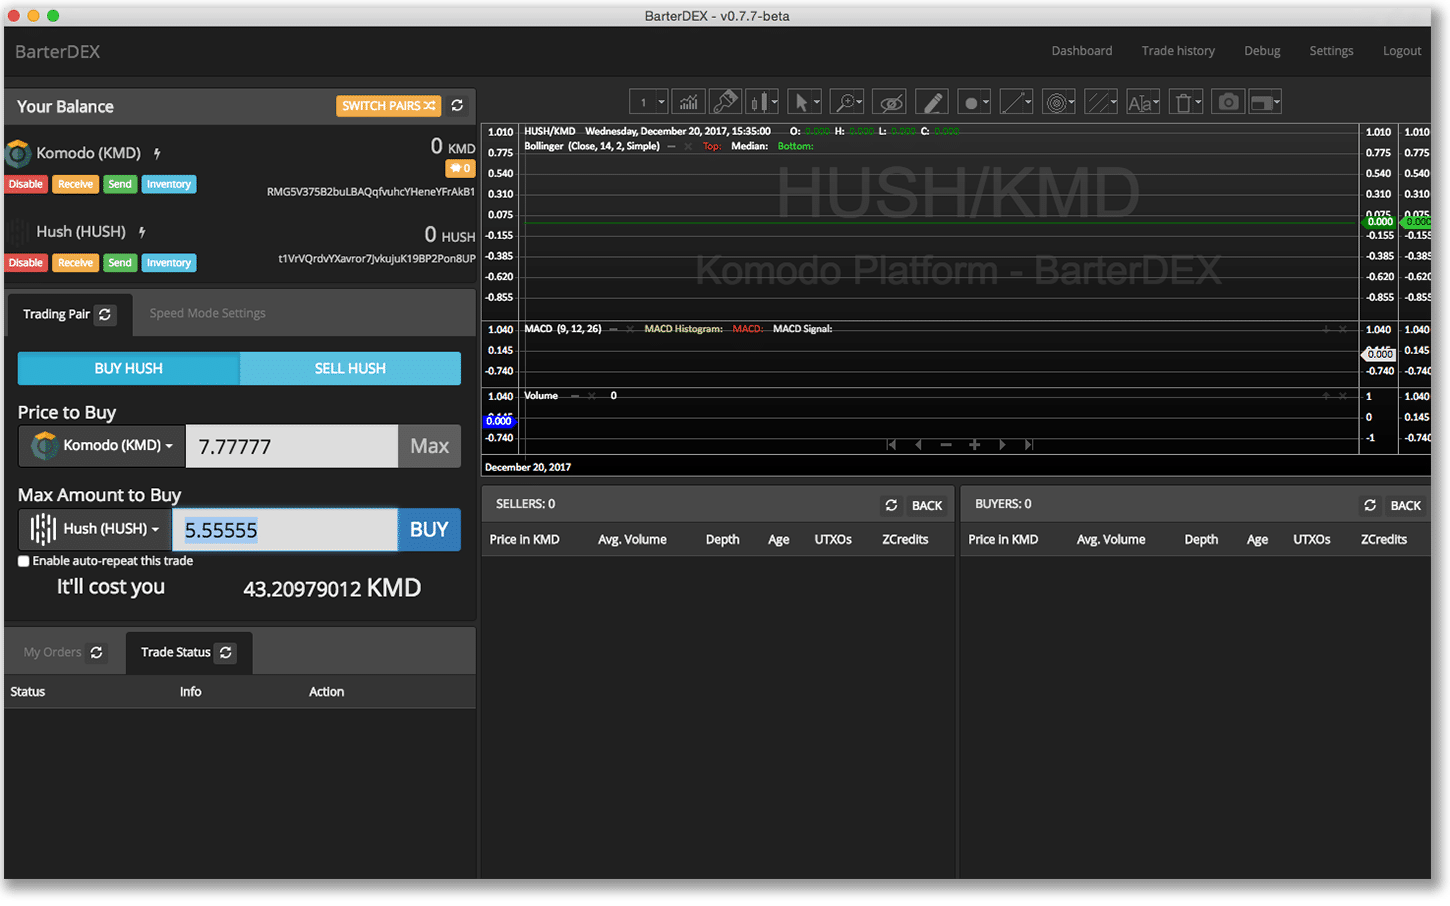This screenshot has width=1450, height=906.
Task: Click the Max button
Action: [430, 446]
